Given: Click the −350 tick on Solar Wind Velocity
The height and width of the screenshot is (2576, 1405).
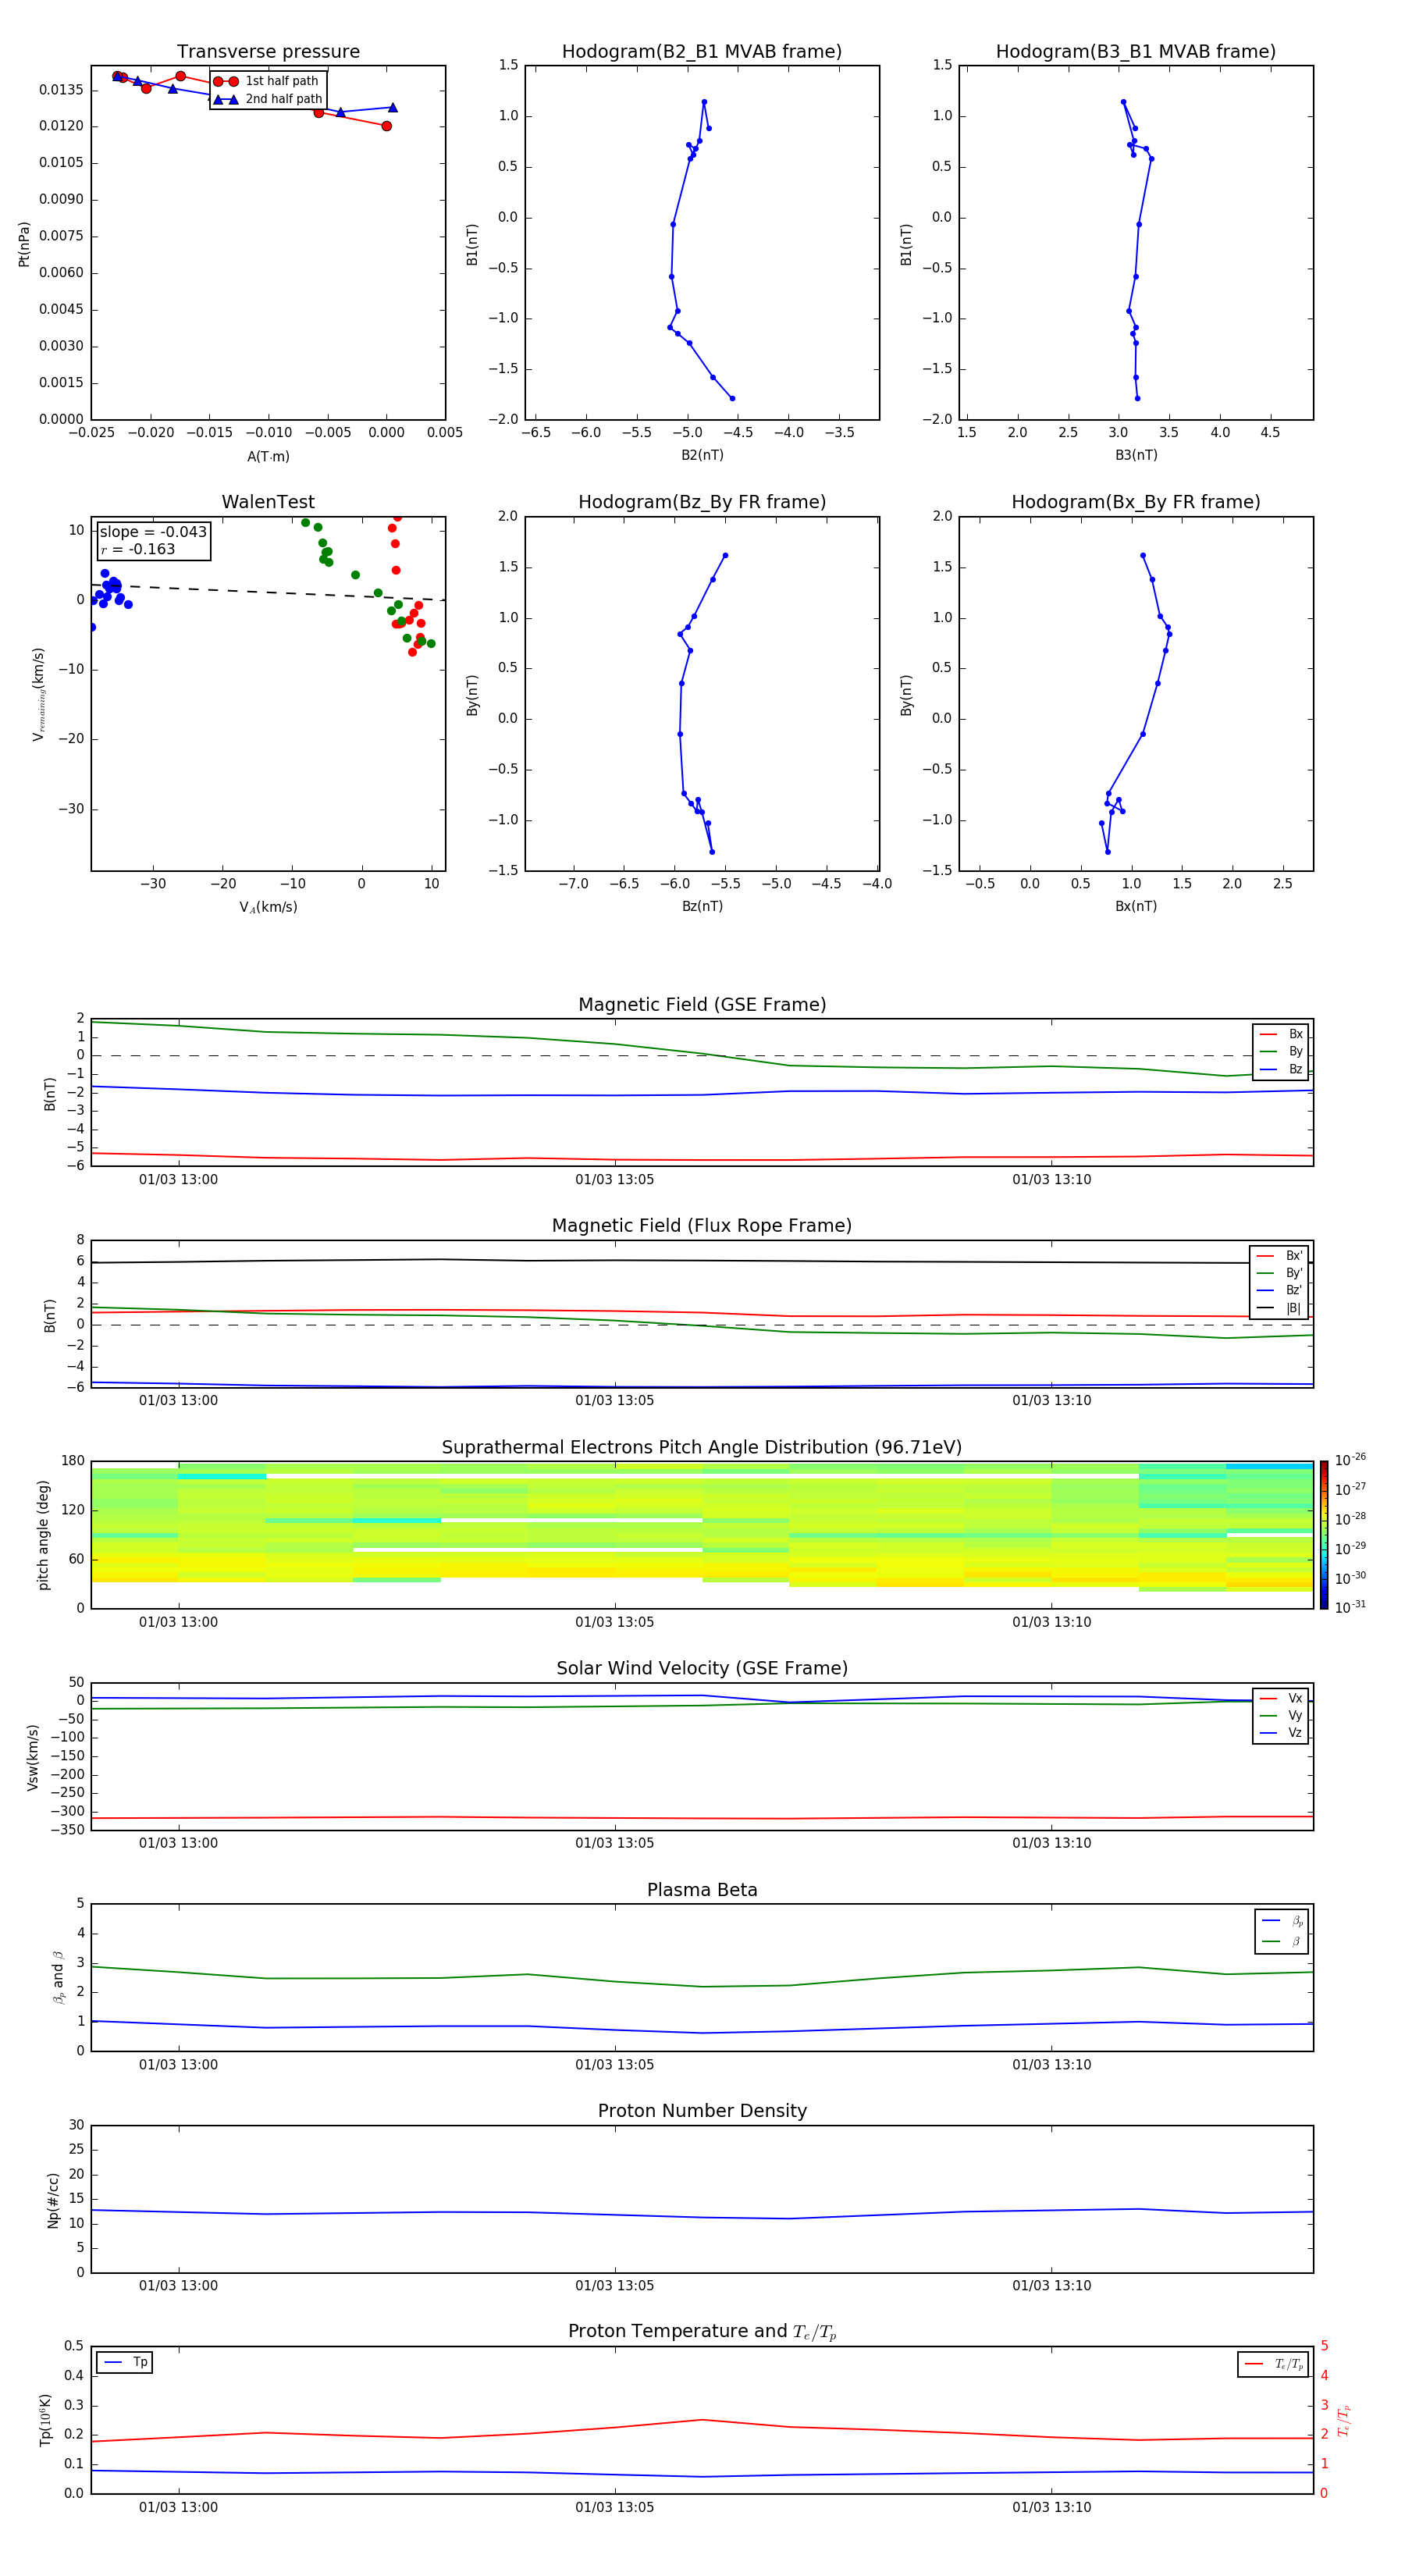Looking at the screenshot, I should 66,1830.
